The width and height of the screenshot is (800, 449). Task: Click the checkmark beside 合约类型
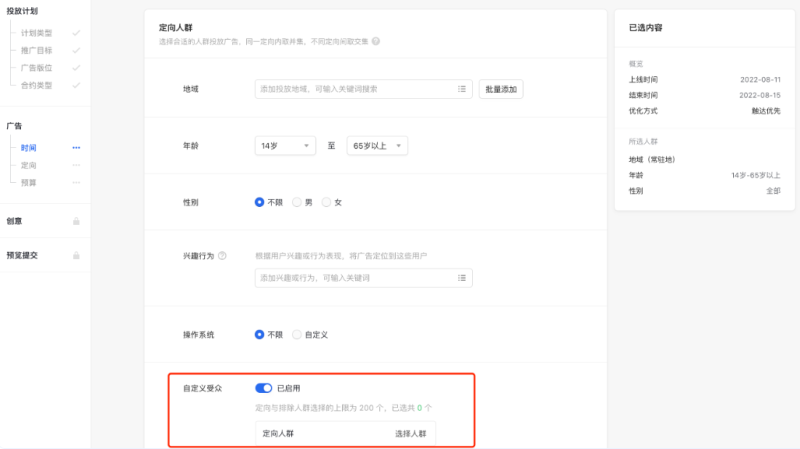[76, 85]
